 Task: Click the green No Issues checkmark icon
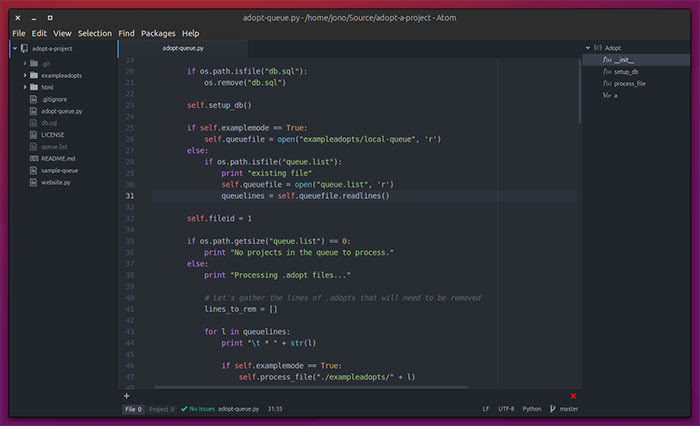coord(184,409)
